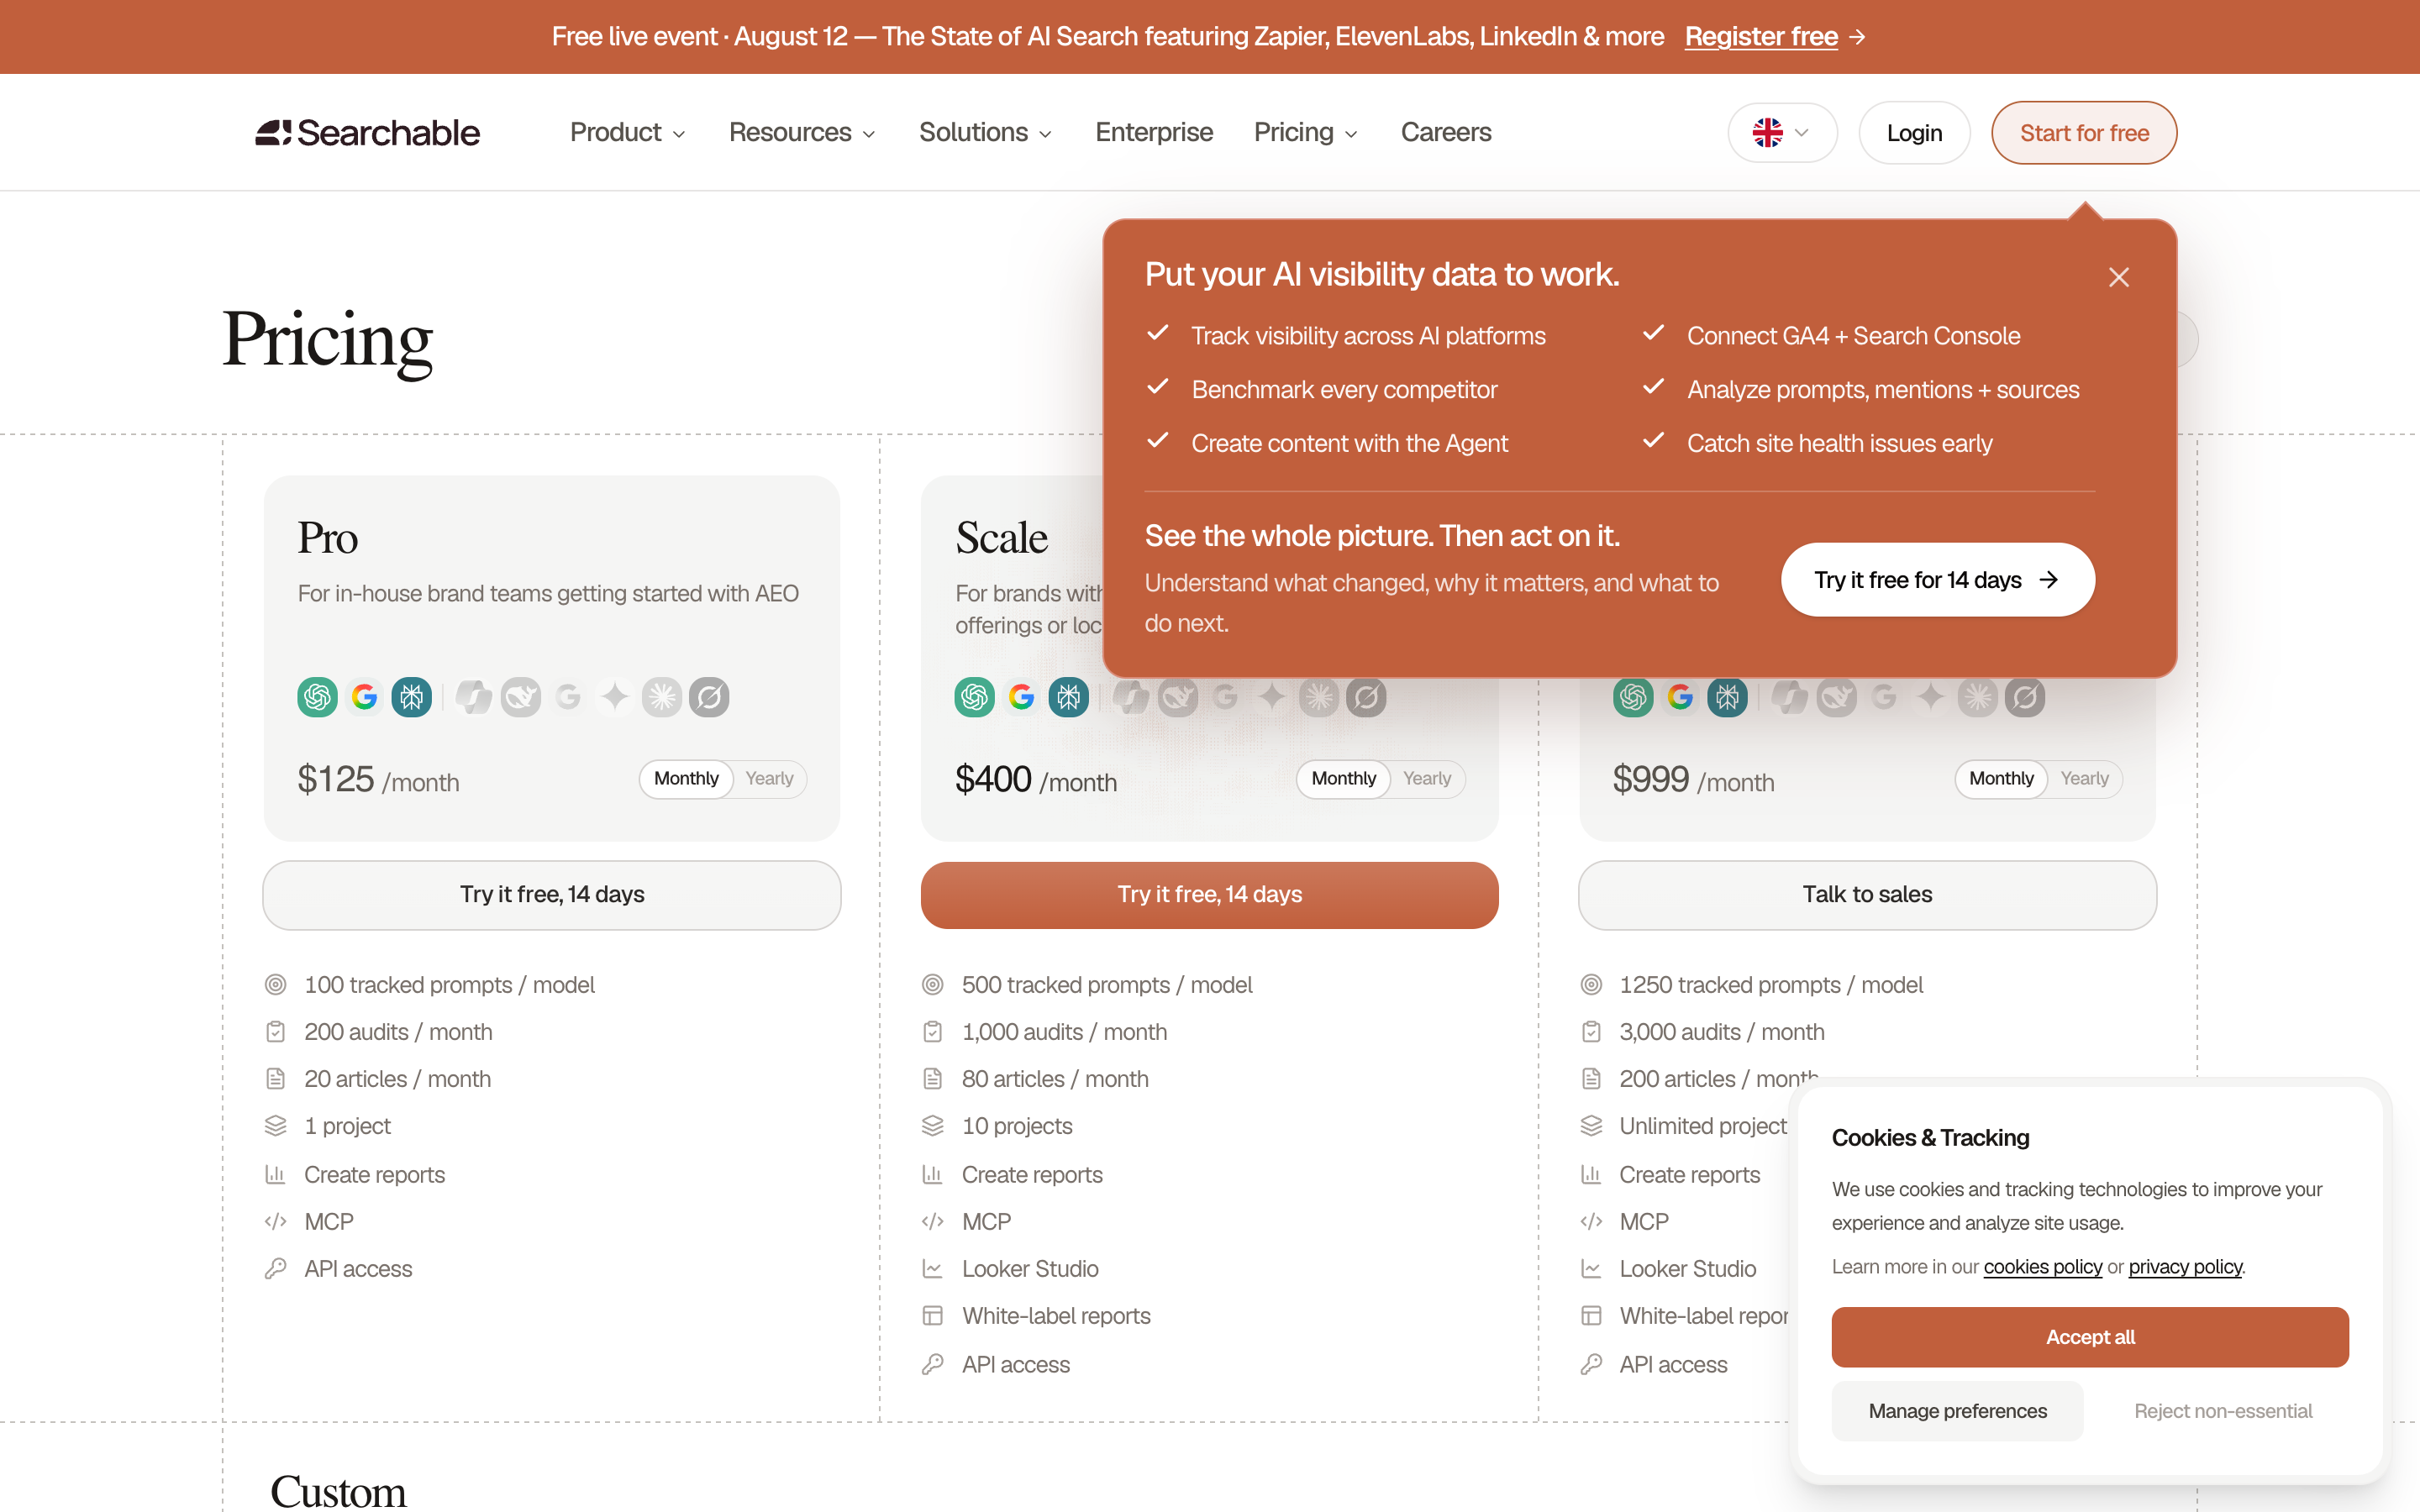Click the greyed Gemini sparkle icon in Pro card
Screen dimensions: 2420x1512
[615, 697]
